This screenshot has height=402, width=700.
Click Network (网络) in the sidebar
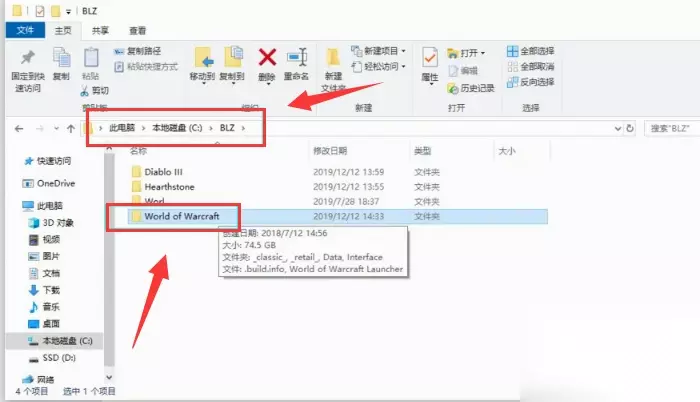(45, 379)
